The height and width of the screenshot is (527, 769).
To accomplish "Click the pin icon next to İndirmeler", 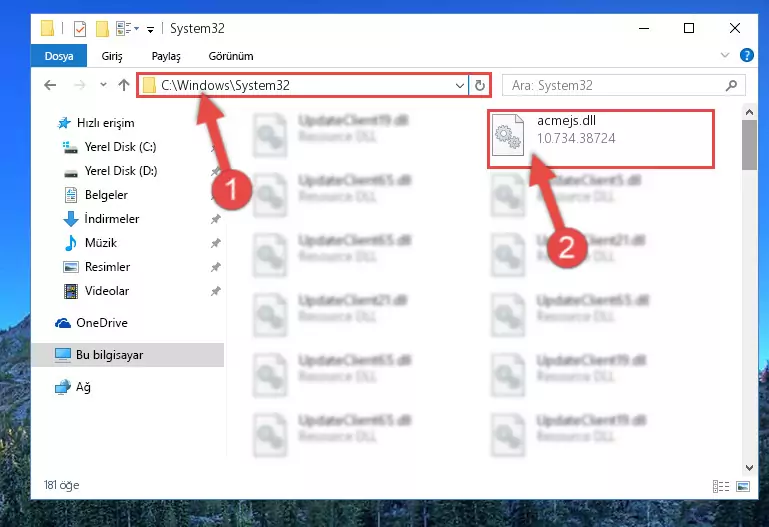I will tap(215, 219).
